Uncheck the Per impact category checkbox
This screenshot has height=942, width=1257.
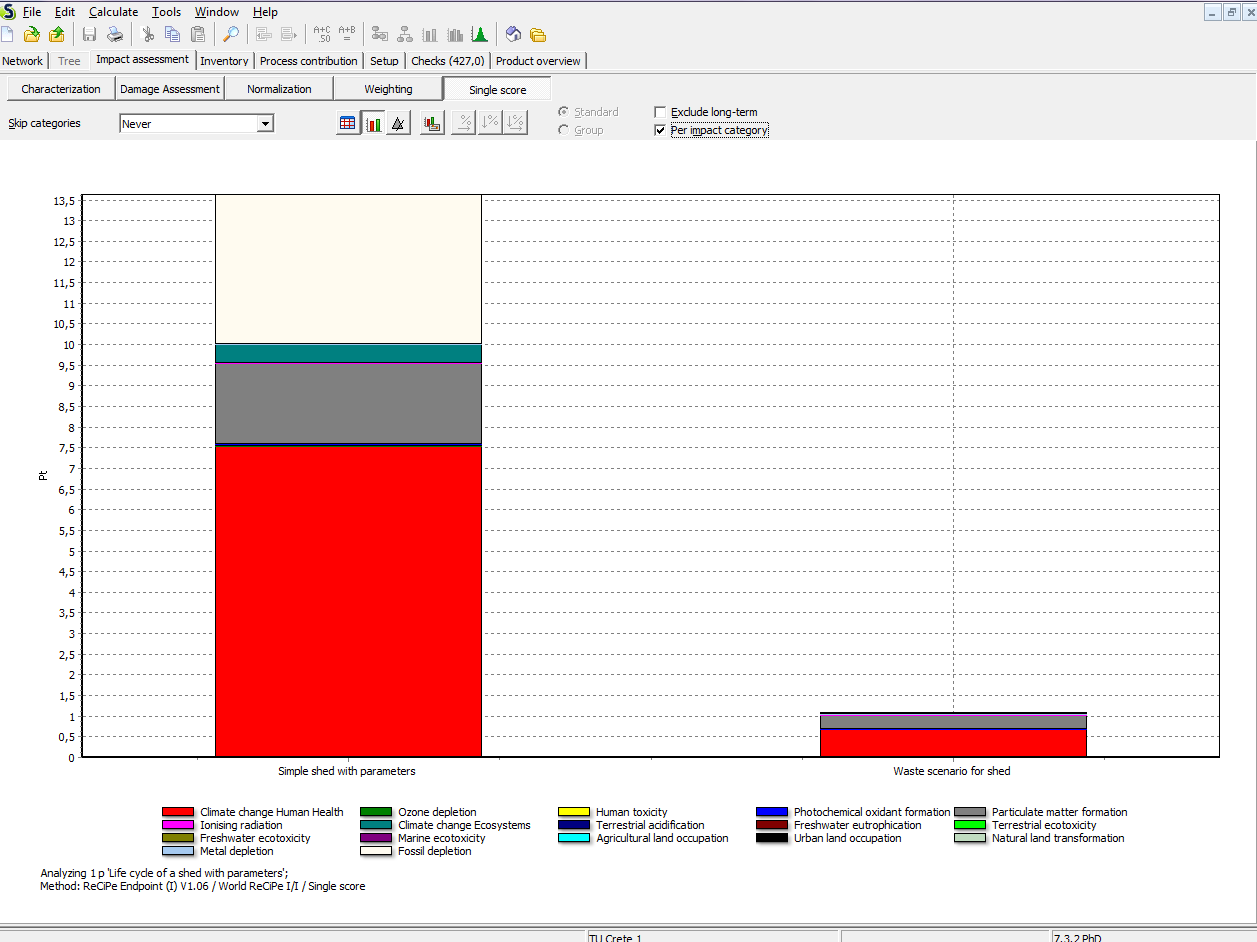pyautogui.click(x=660, y=130)
